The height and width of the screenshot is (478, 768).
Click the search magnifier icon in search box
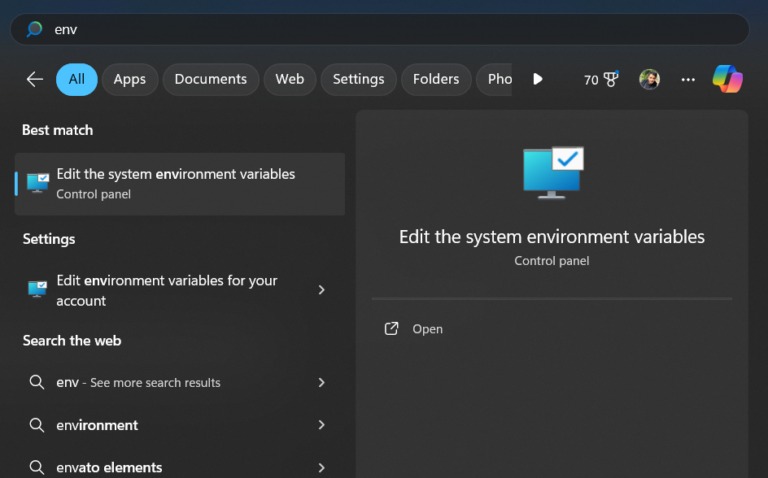[34, 29]
